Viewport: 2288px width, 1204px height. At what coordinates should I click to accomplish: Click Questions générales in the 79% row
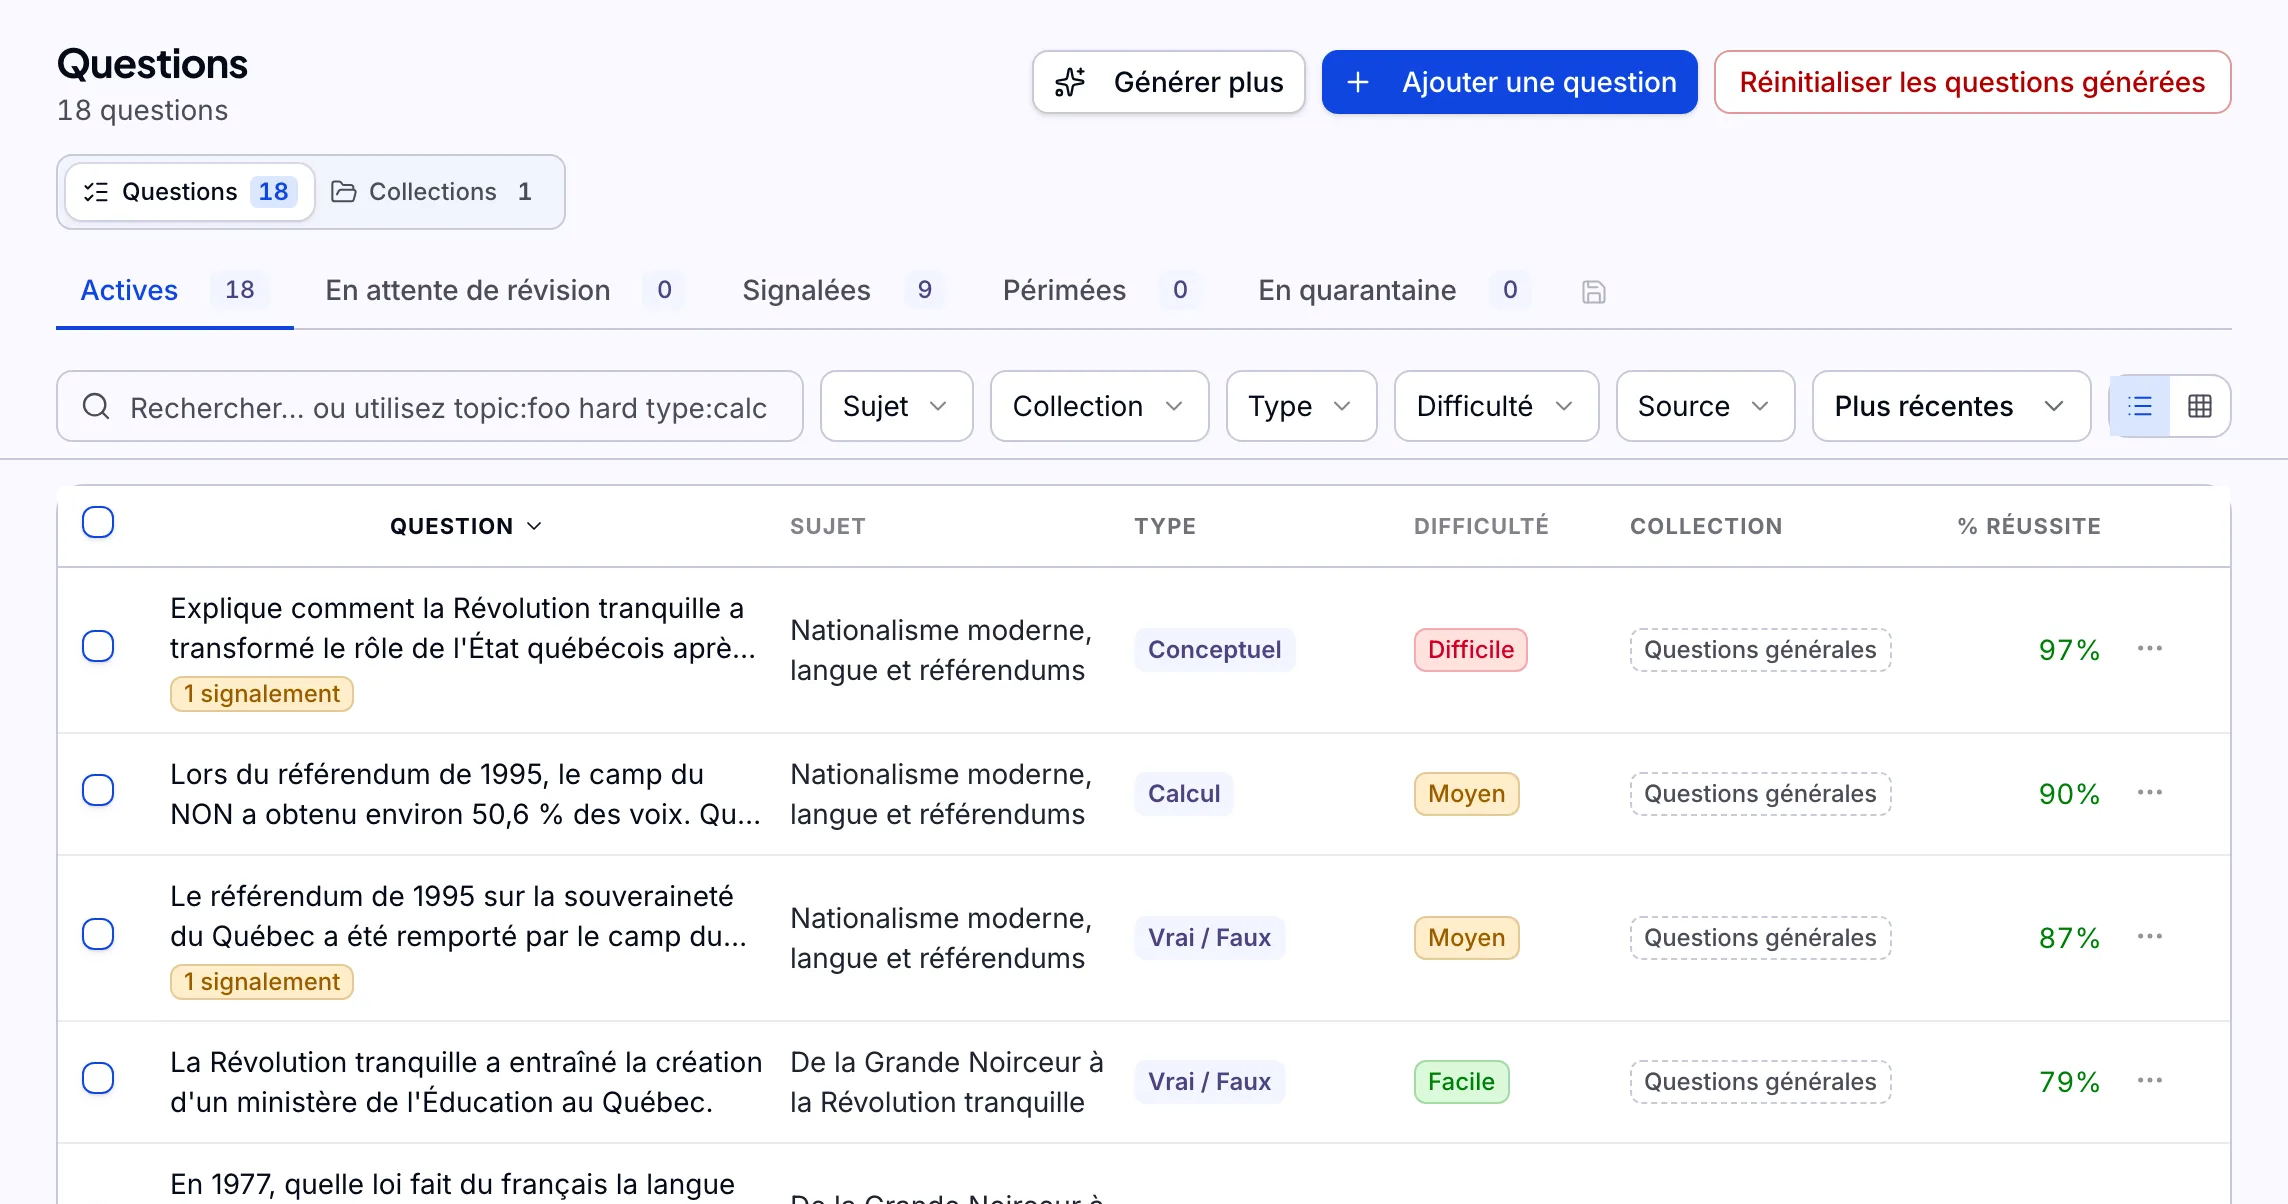pos(1761,1082)
